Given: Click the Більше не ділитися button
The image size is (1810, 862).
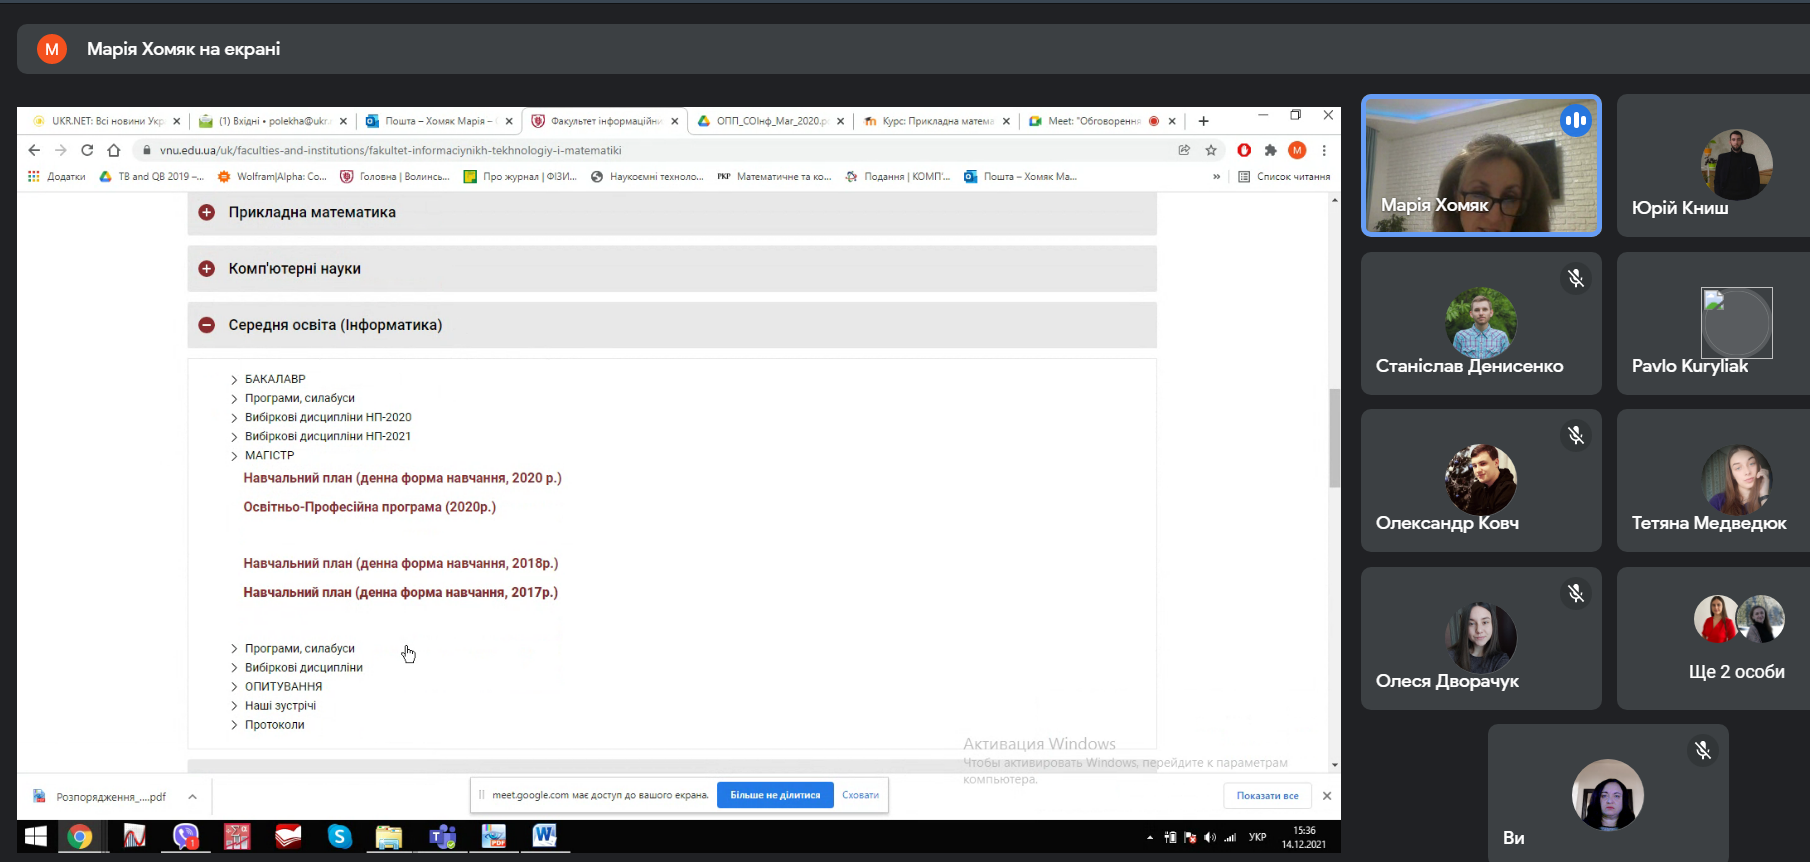Looking at the screenshot, I should (x=774, y=795).
